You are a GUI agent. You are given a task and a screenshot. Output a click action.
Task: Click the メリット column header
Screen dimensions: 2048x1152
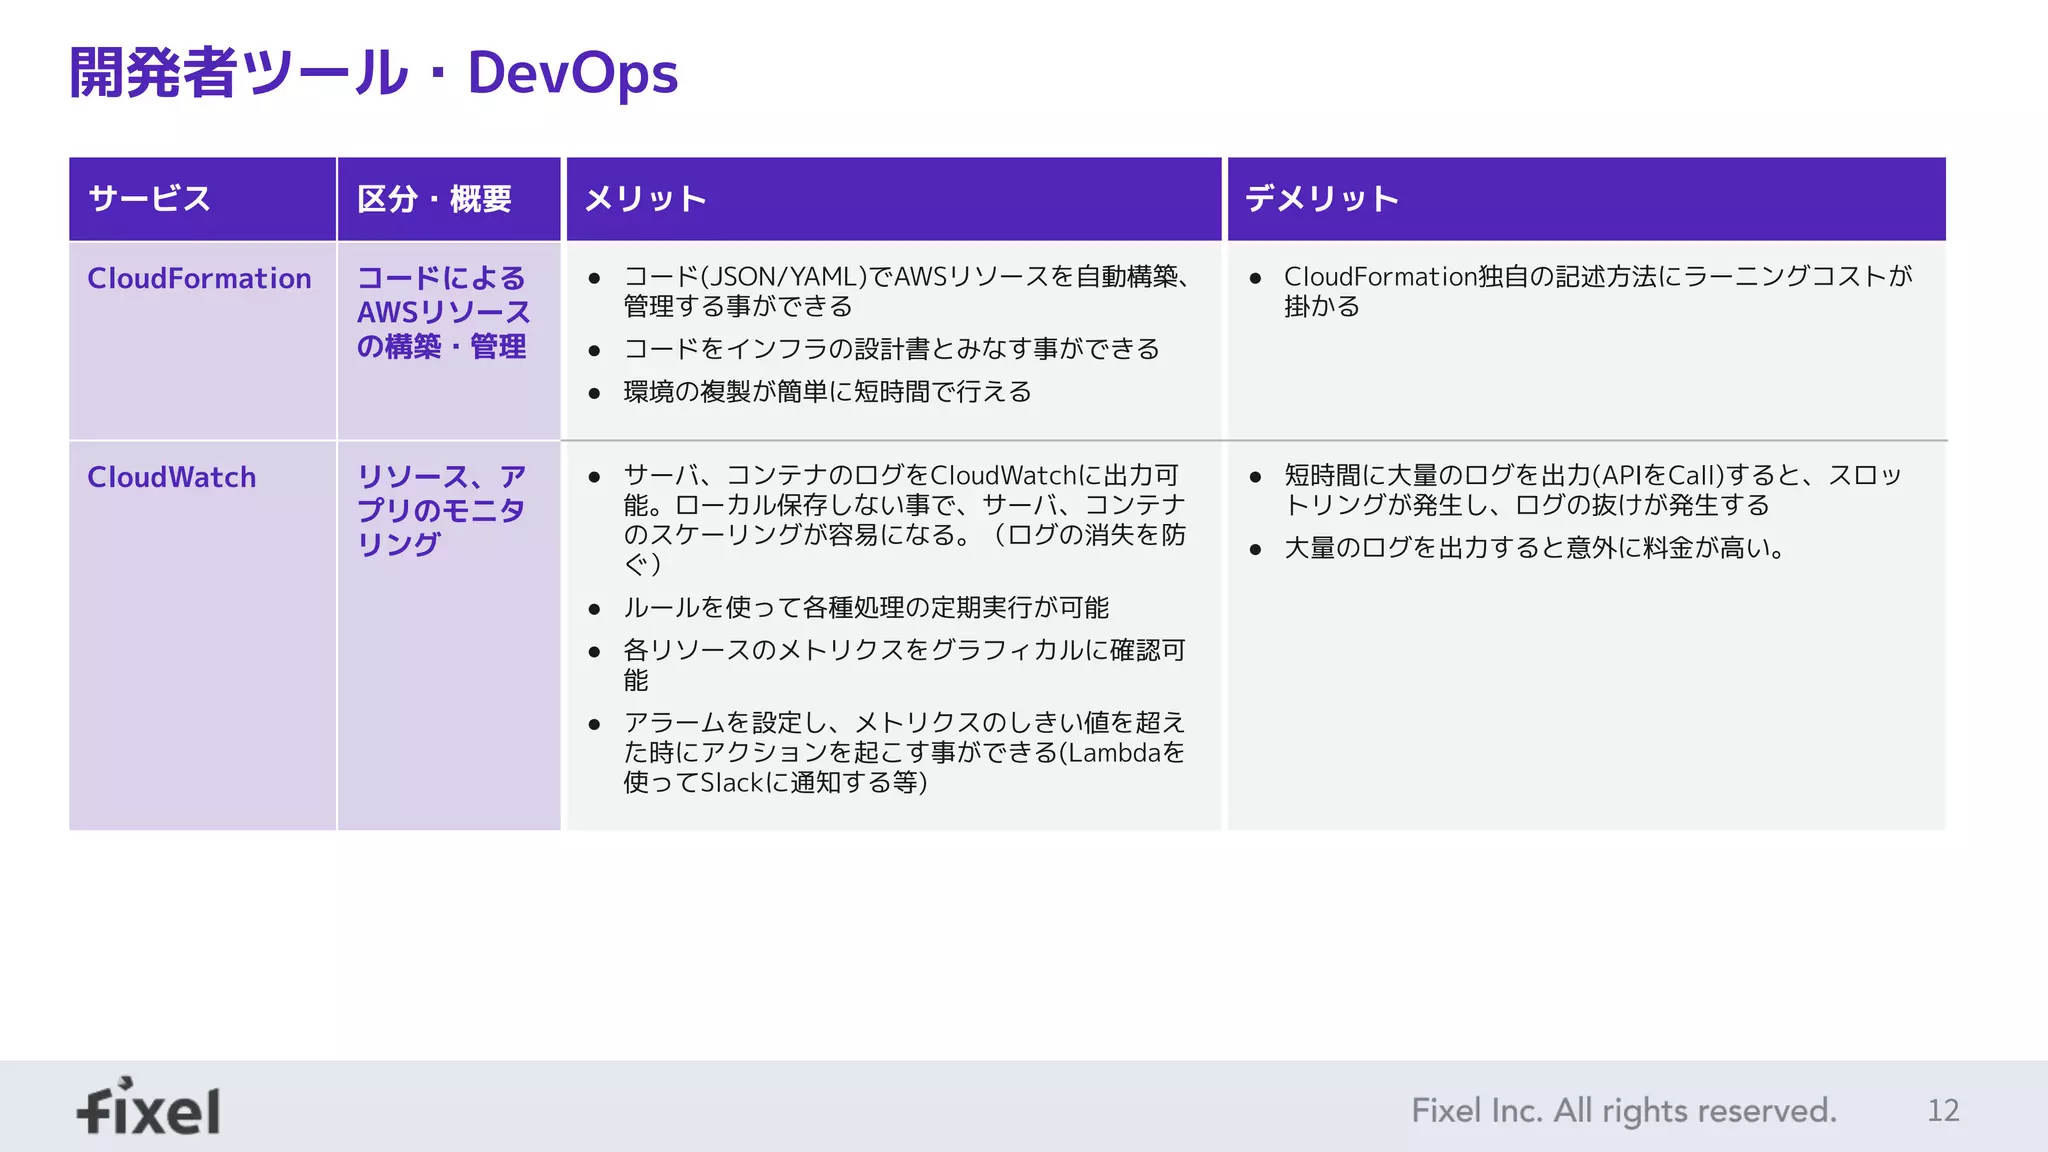click(646, 199)
